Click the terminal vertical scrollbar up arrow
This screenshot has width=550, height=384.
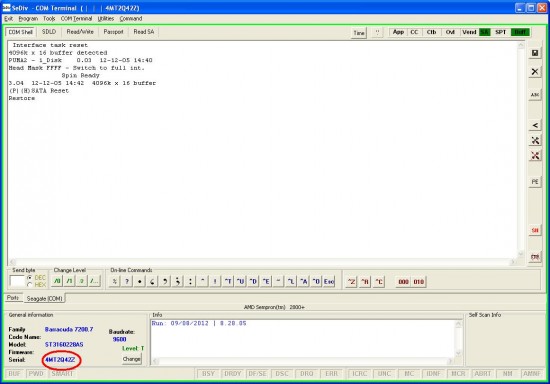(x=521, y=45)
